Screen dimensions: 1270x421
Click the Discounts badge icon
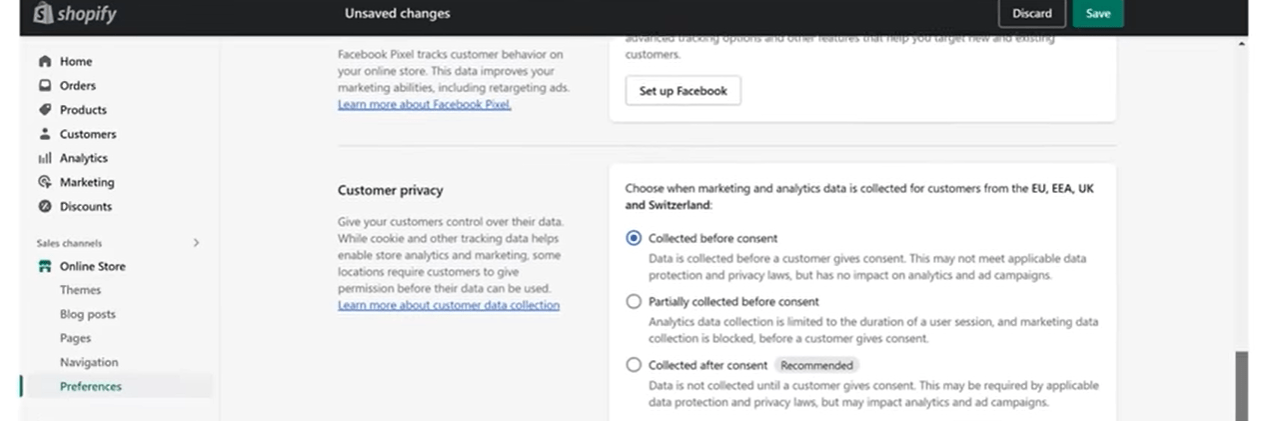point(44,206)
